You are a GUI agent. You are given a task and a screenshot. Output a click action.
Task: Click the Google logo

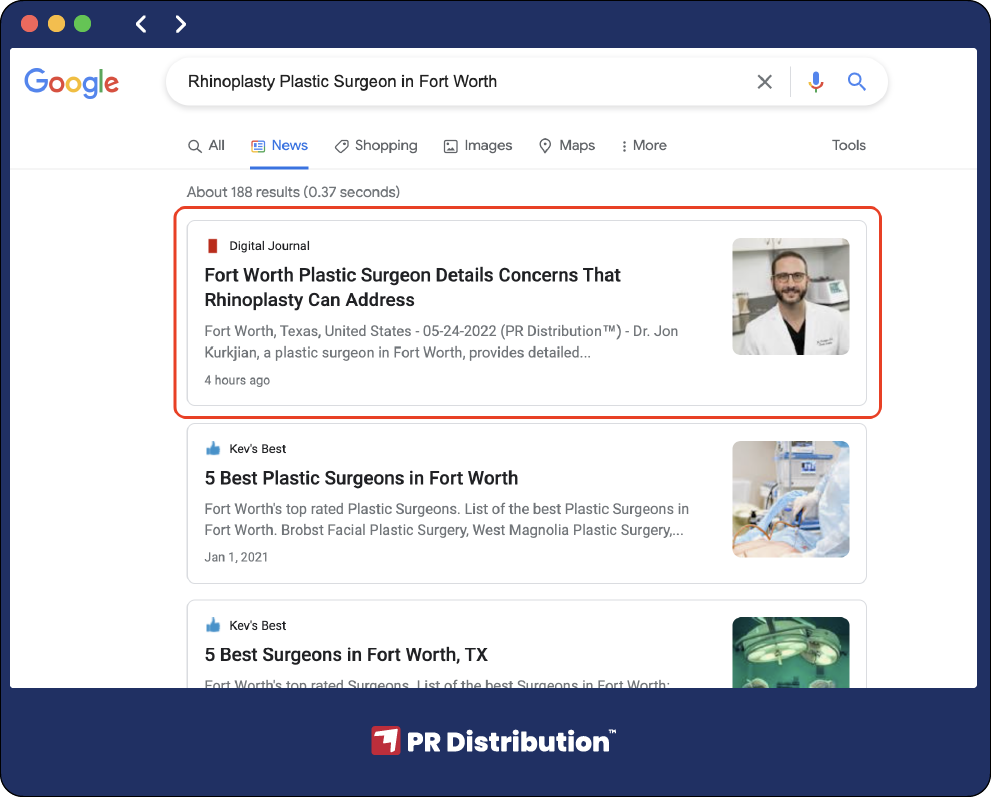pos(71,82)
